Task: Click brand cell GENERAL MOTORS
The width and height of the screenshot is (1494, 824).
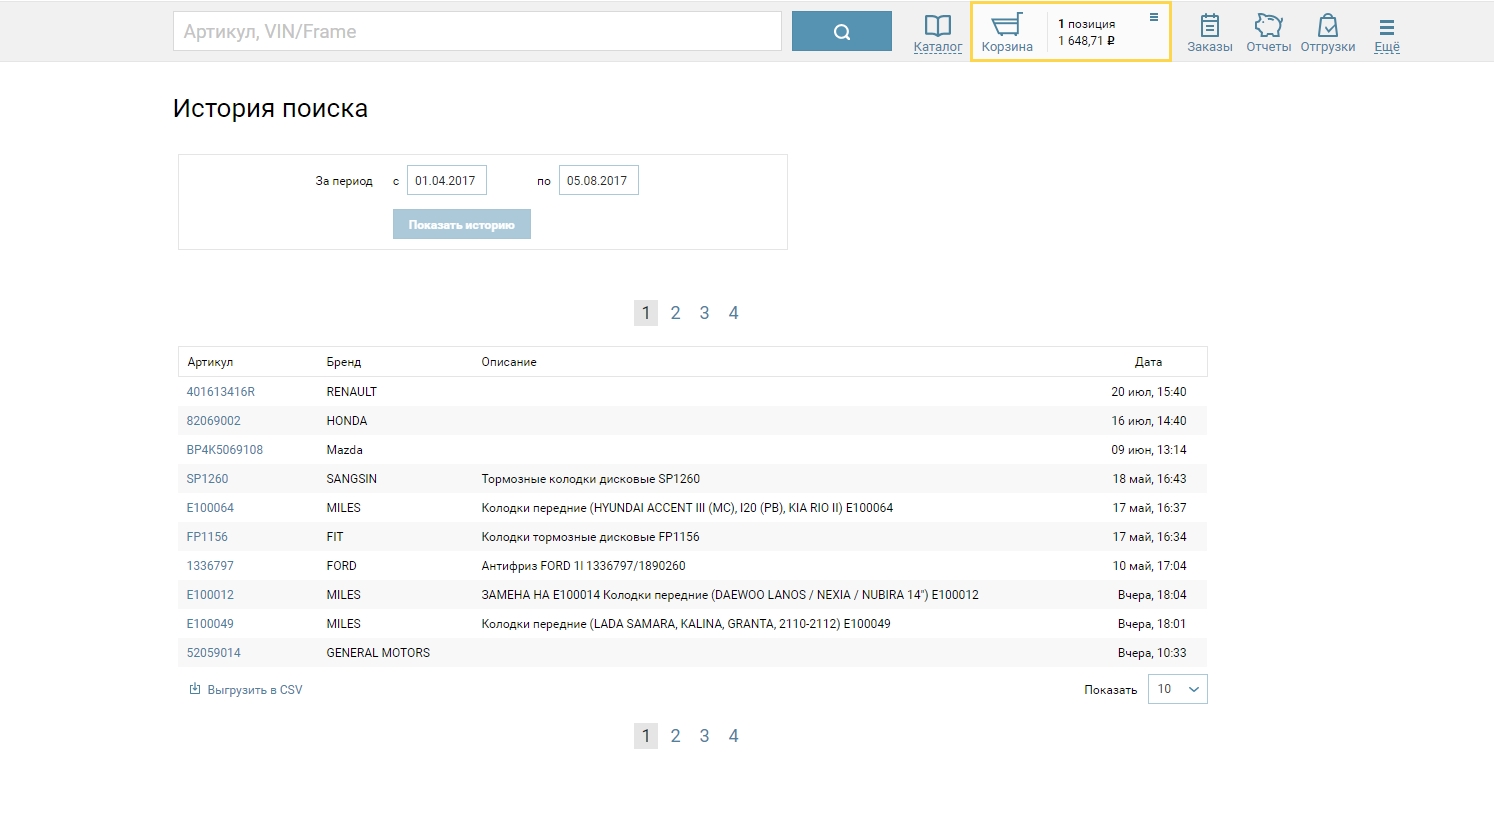Action: point(378,653)
